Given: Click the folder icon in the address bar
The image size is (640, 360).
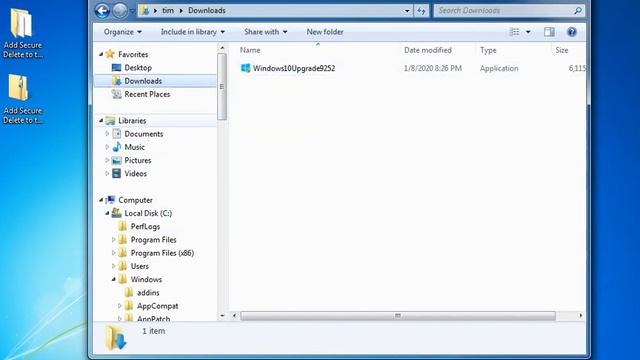Looking at the screenshot, I should (144, 11).
